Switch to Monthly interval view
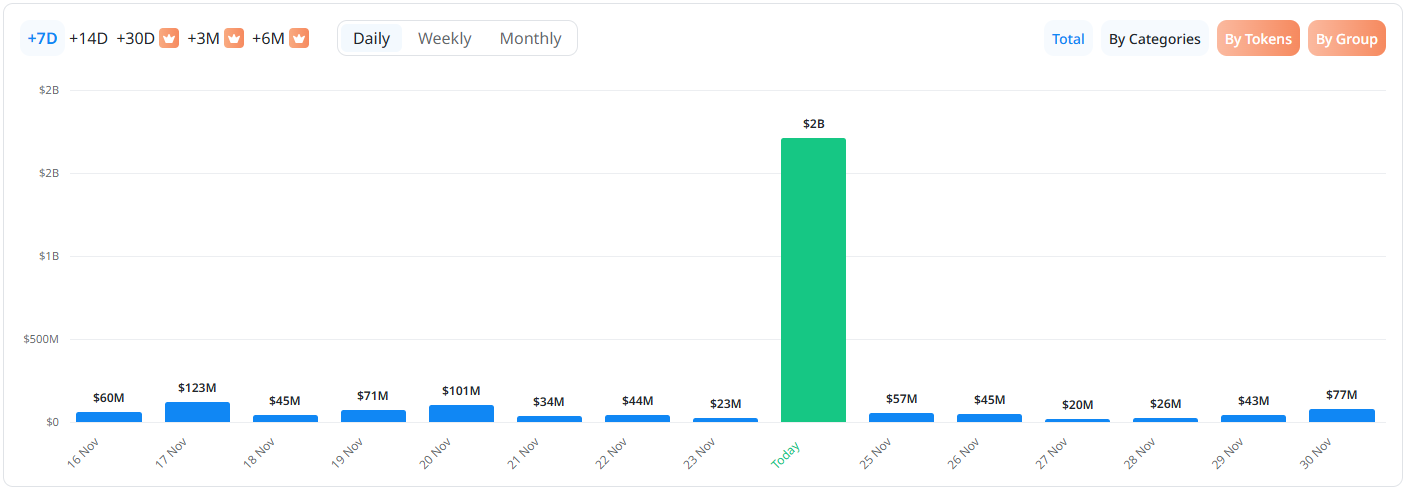The image size is (1411, 490). 530,38
